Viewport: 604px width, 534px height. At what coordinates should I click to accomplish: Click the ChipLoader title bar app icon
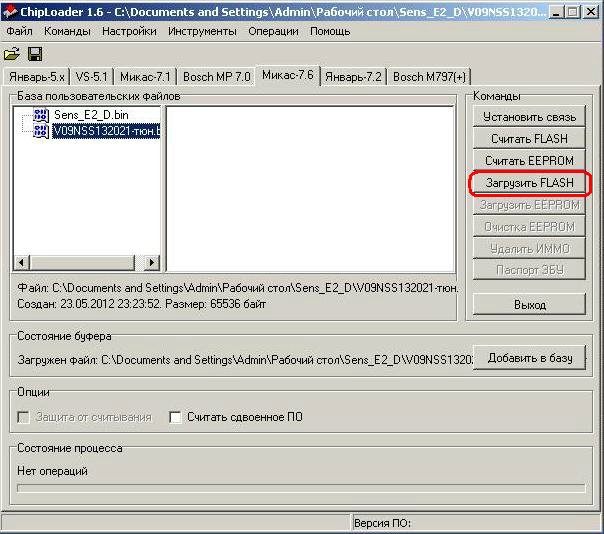pos(11,12)
